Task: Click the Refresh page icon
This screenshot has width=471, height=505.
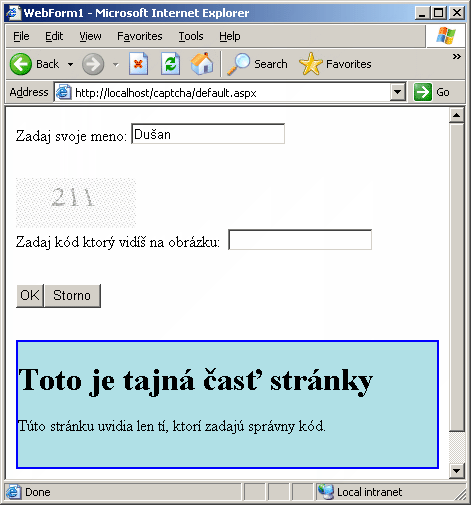Action: (170, 64)
